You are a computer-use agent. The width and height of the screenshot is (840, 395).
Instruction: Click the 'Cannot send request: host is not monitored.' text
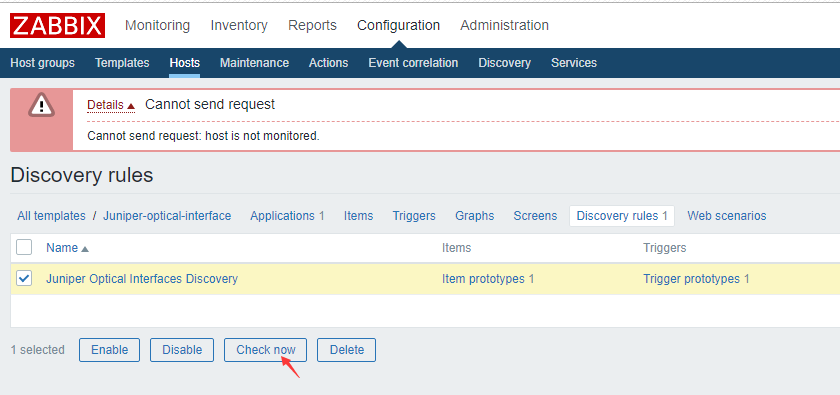tap(203, 136)
